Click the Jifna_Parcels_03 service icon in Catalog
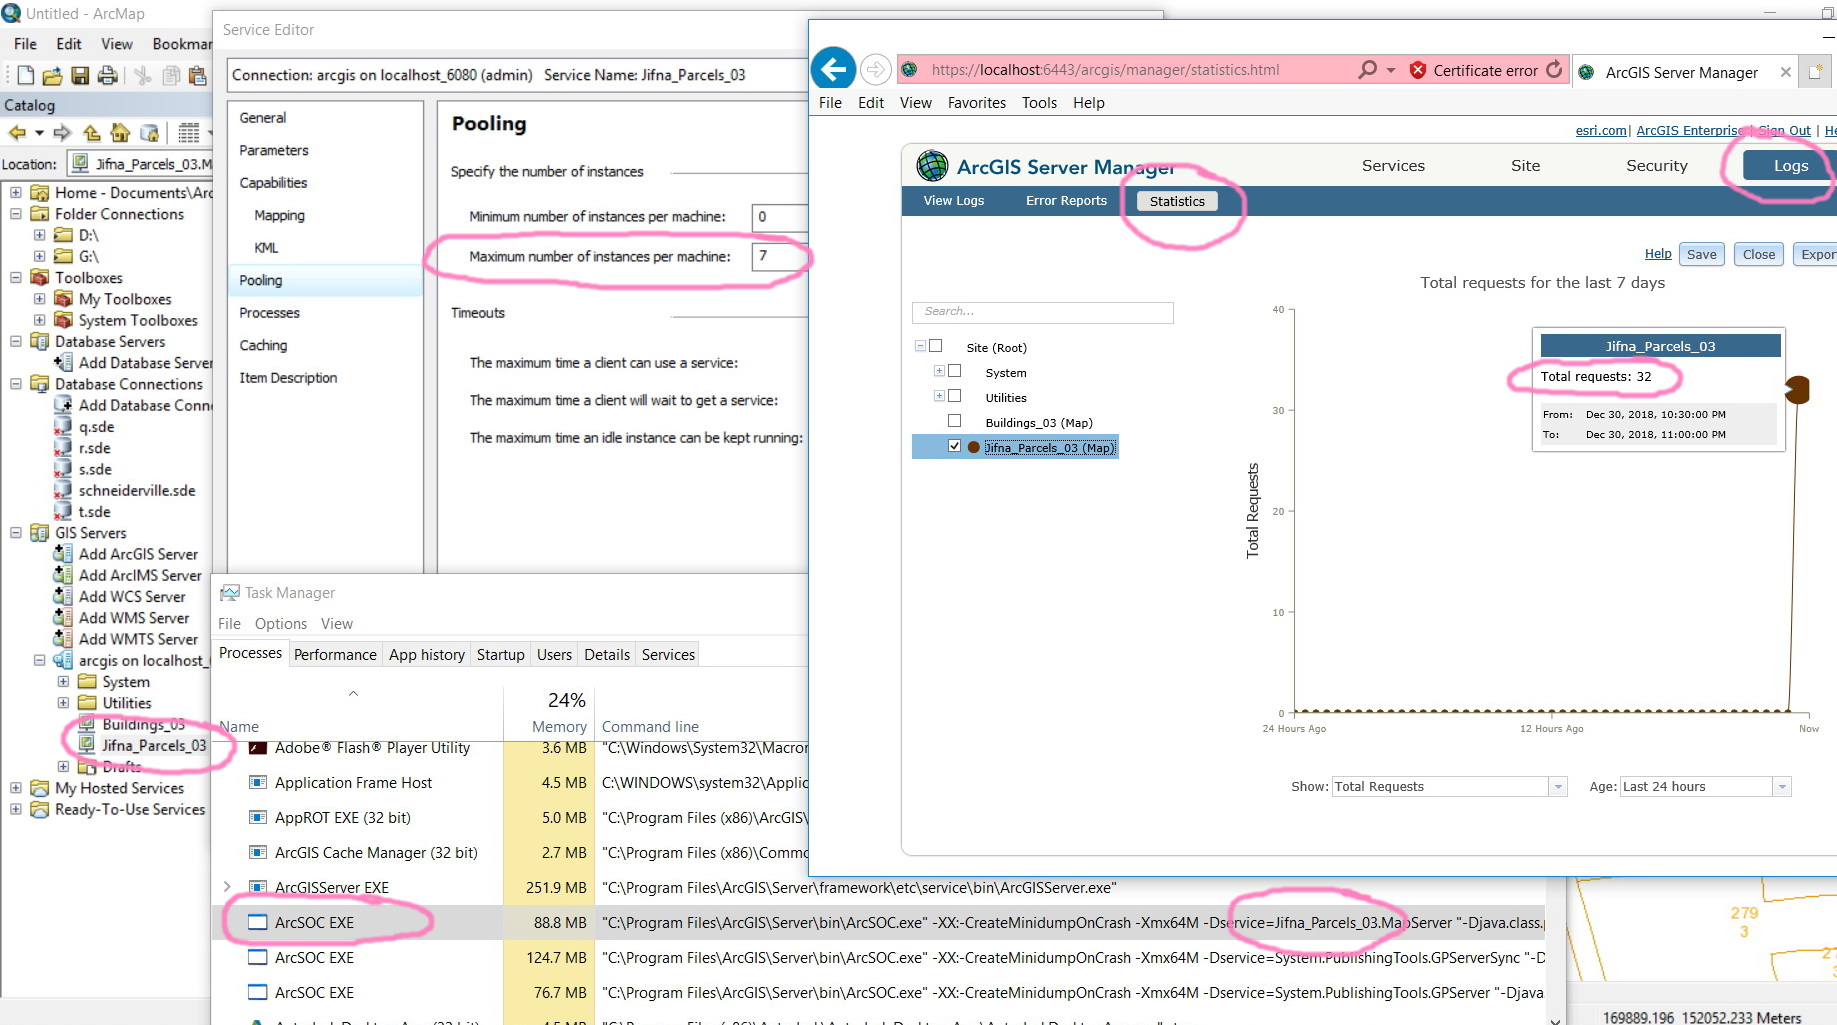This screenshot has width=1837, height=1025. tap(87, 746)
